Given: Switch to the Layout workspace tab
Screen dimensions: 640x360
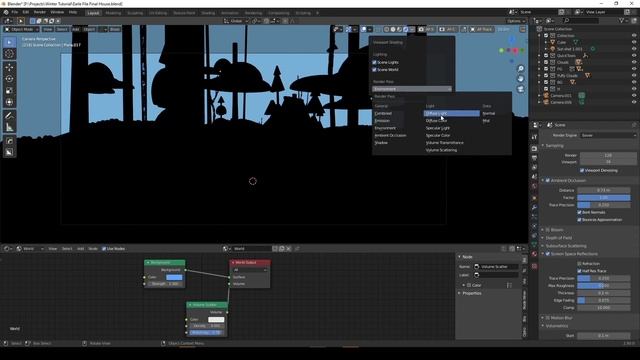Looking at the screenshot, I should pos(93,13).
